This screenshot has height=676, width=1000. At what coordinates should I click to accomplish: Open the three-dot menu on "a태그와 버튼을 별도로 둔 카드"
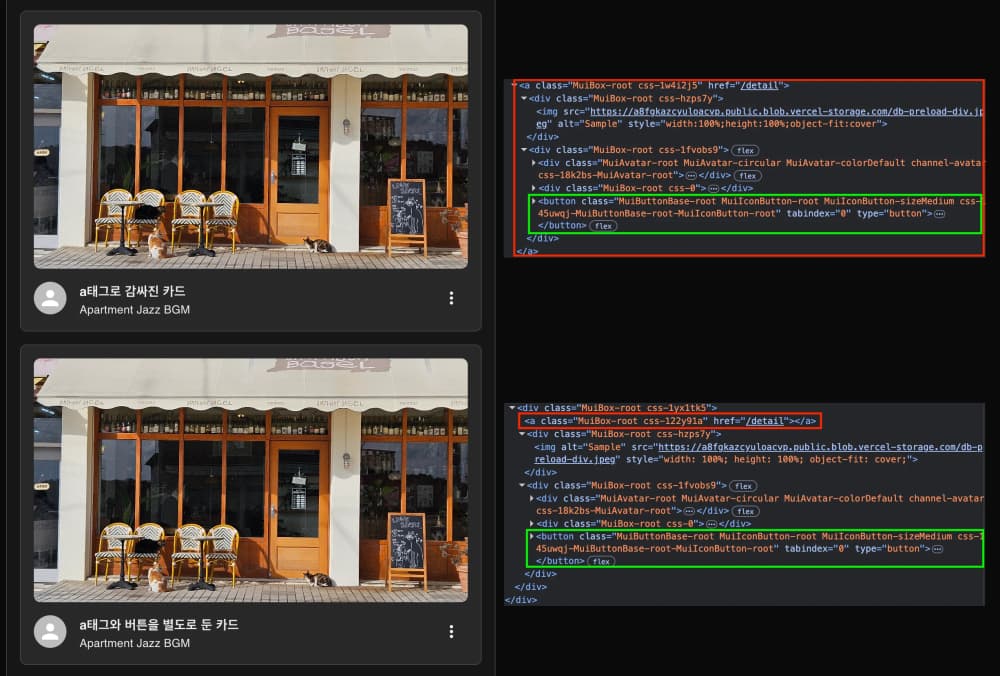tap(451, 631)
